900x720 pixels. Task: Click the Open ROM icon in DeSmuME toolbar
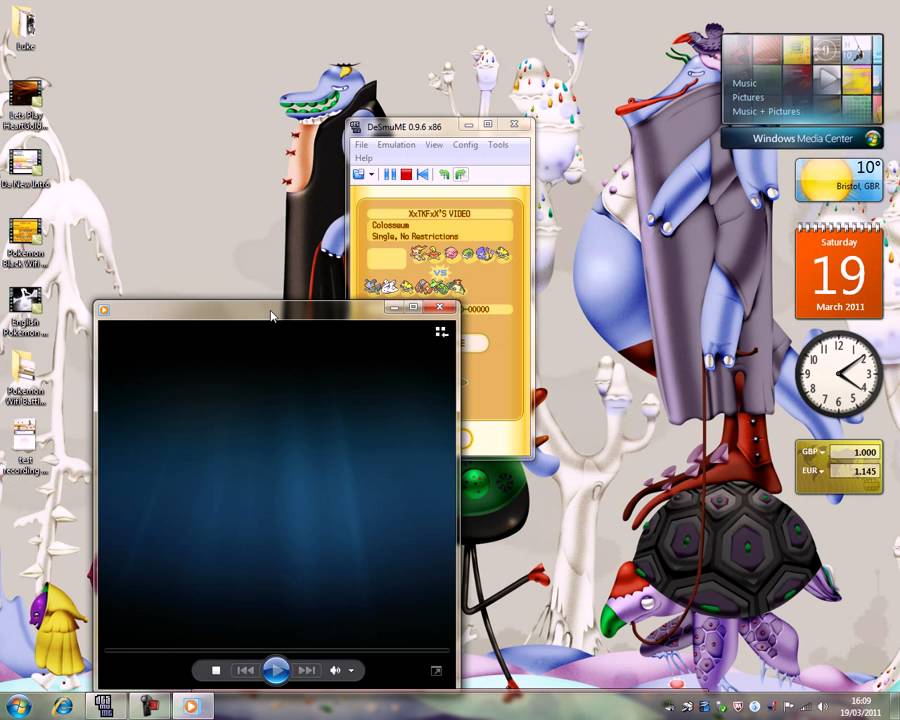tap(359, 174)
